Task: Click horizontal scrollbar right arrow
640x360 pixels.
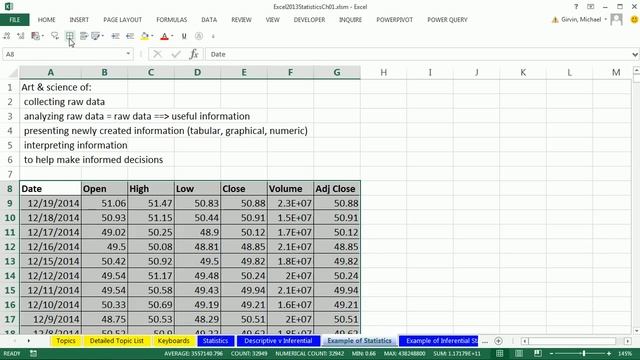Action: pyautogui.click(x=628, y=341)
